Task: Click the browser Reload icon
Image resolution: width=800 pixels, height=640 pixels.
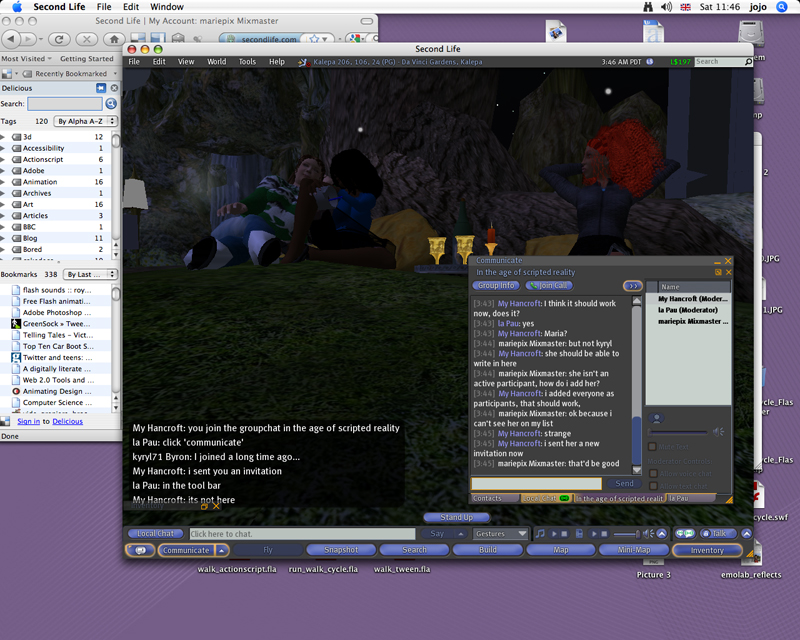Action: tap(59, 39)
